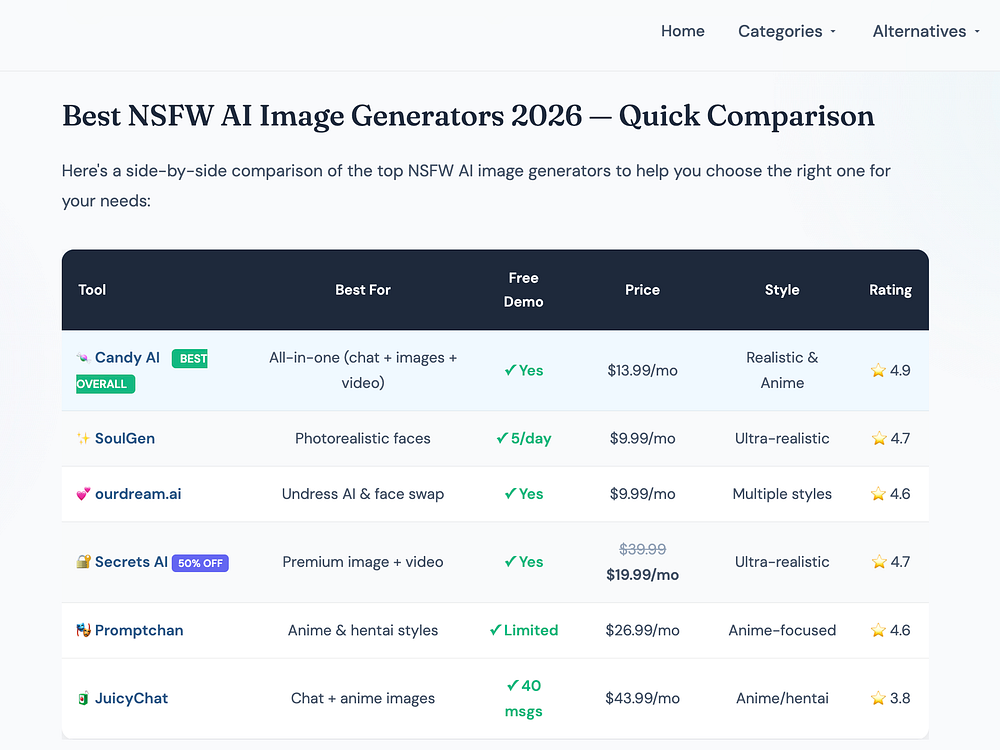The width and height of the screenshot is (1000, 750).
Task: Click the $13.99/mo price cell
Action: (x=642, y=371)
